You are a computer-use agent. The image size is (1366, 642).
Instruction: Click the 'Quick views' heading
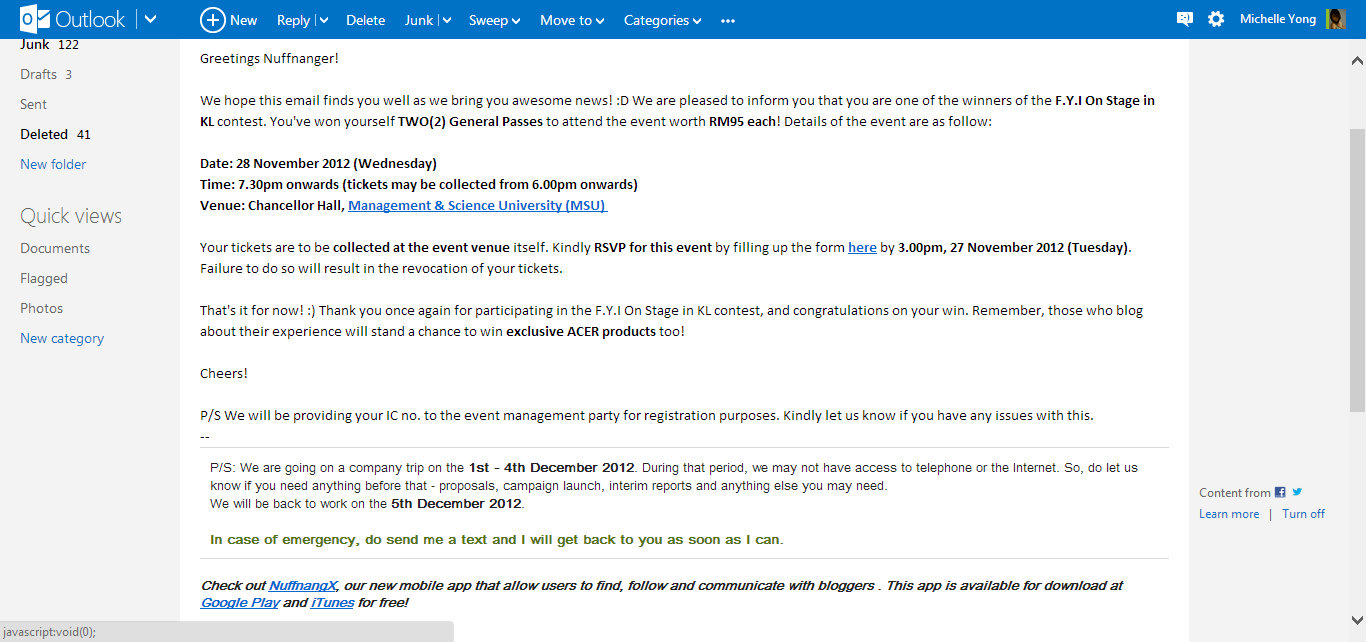coord(71,216)
